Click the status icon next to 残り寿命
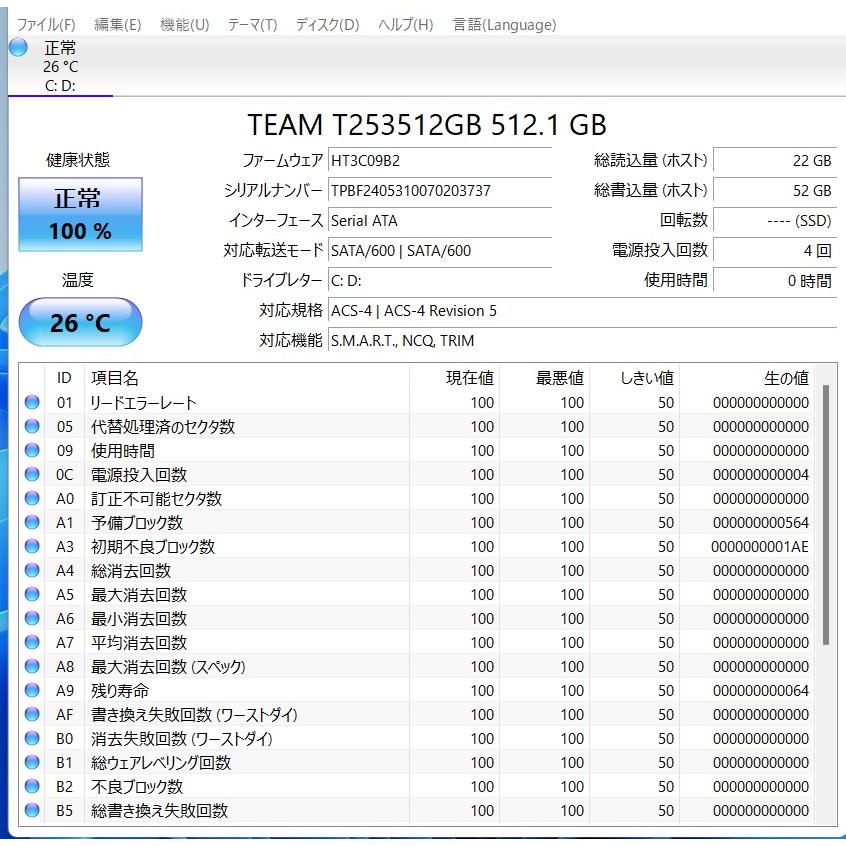The width and height of the screenshot is (846, 846). [x=33, y=690]
